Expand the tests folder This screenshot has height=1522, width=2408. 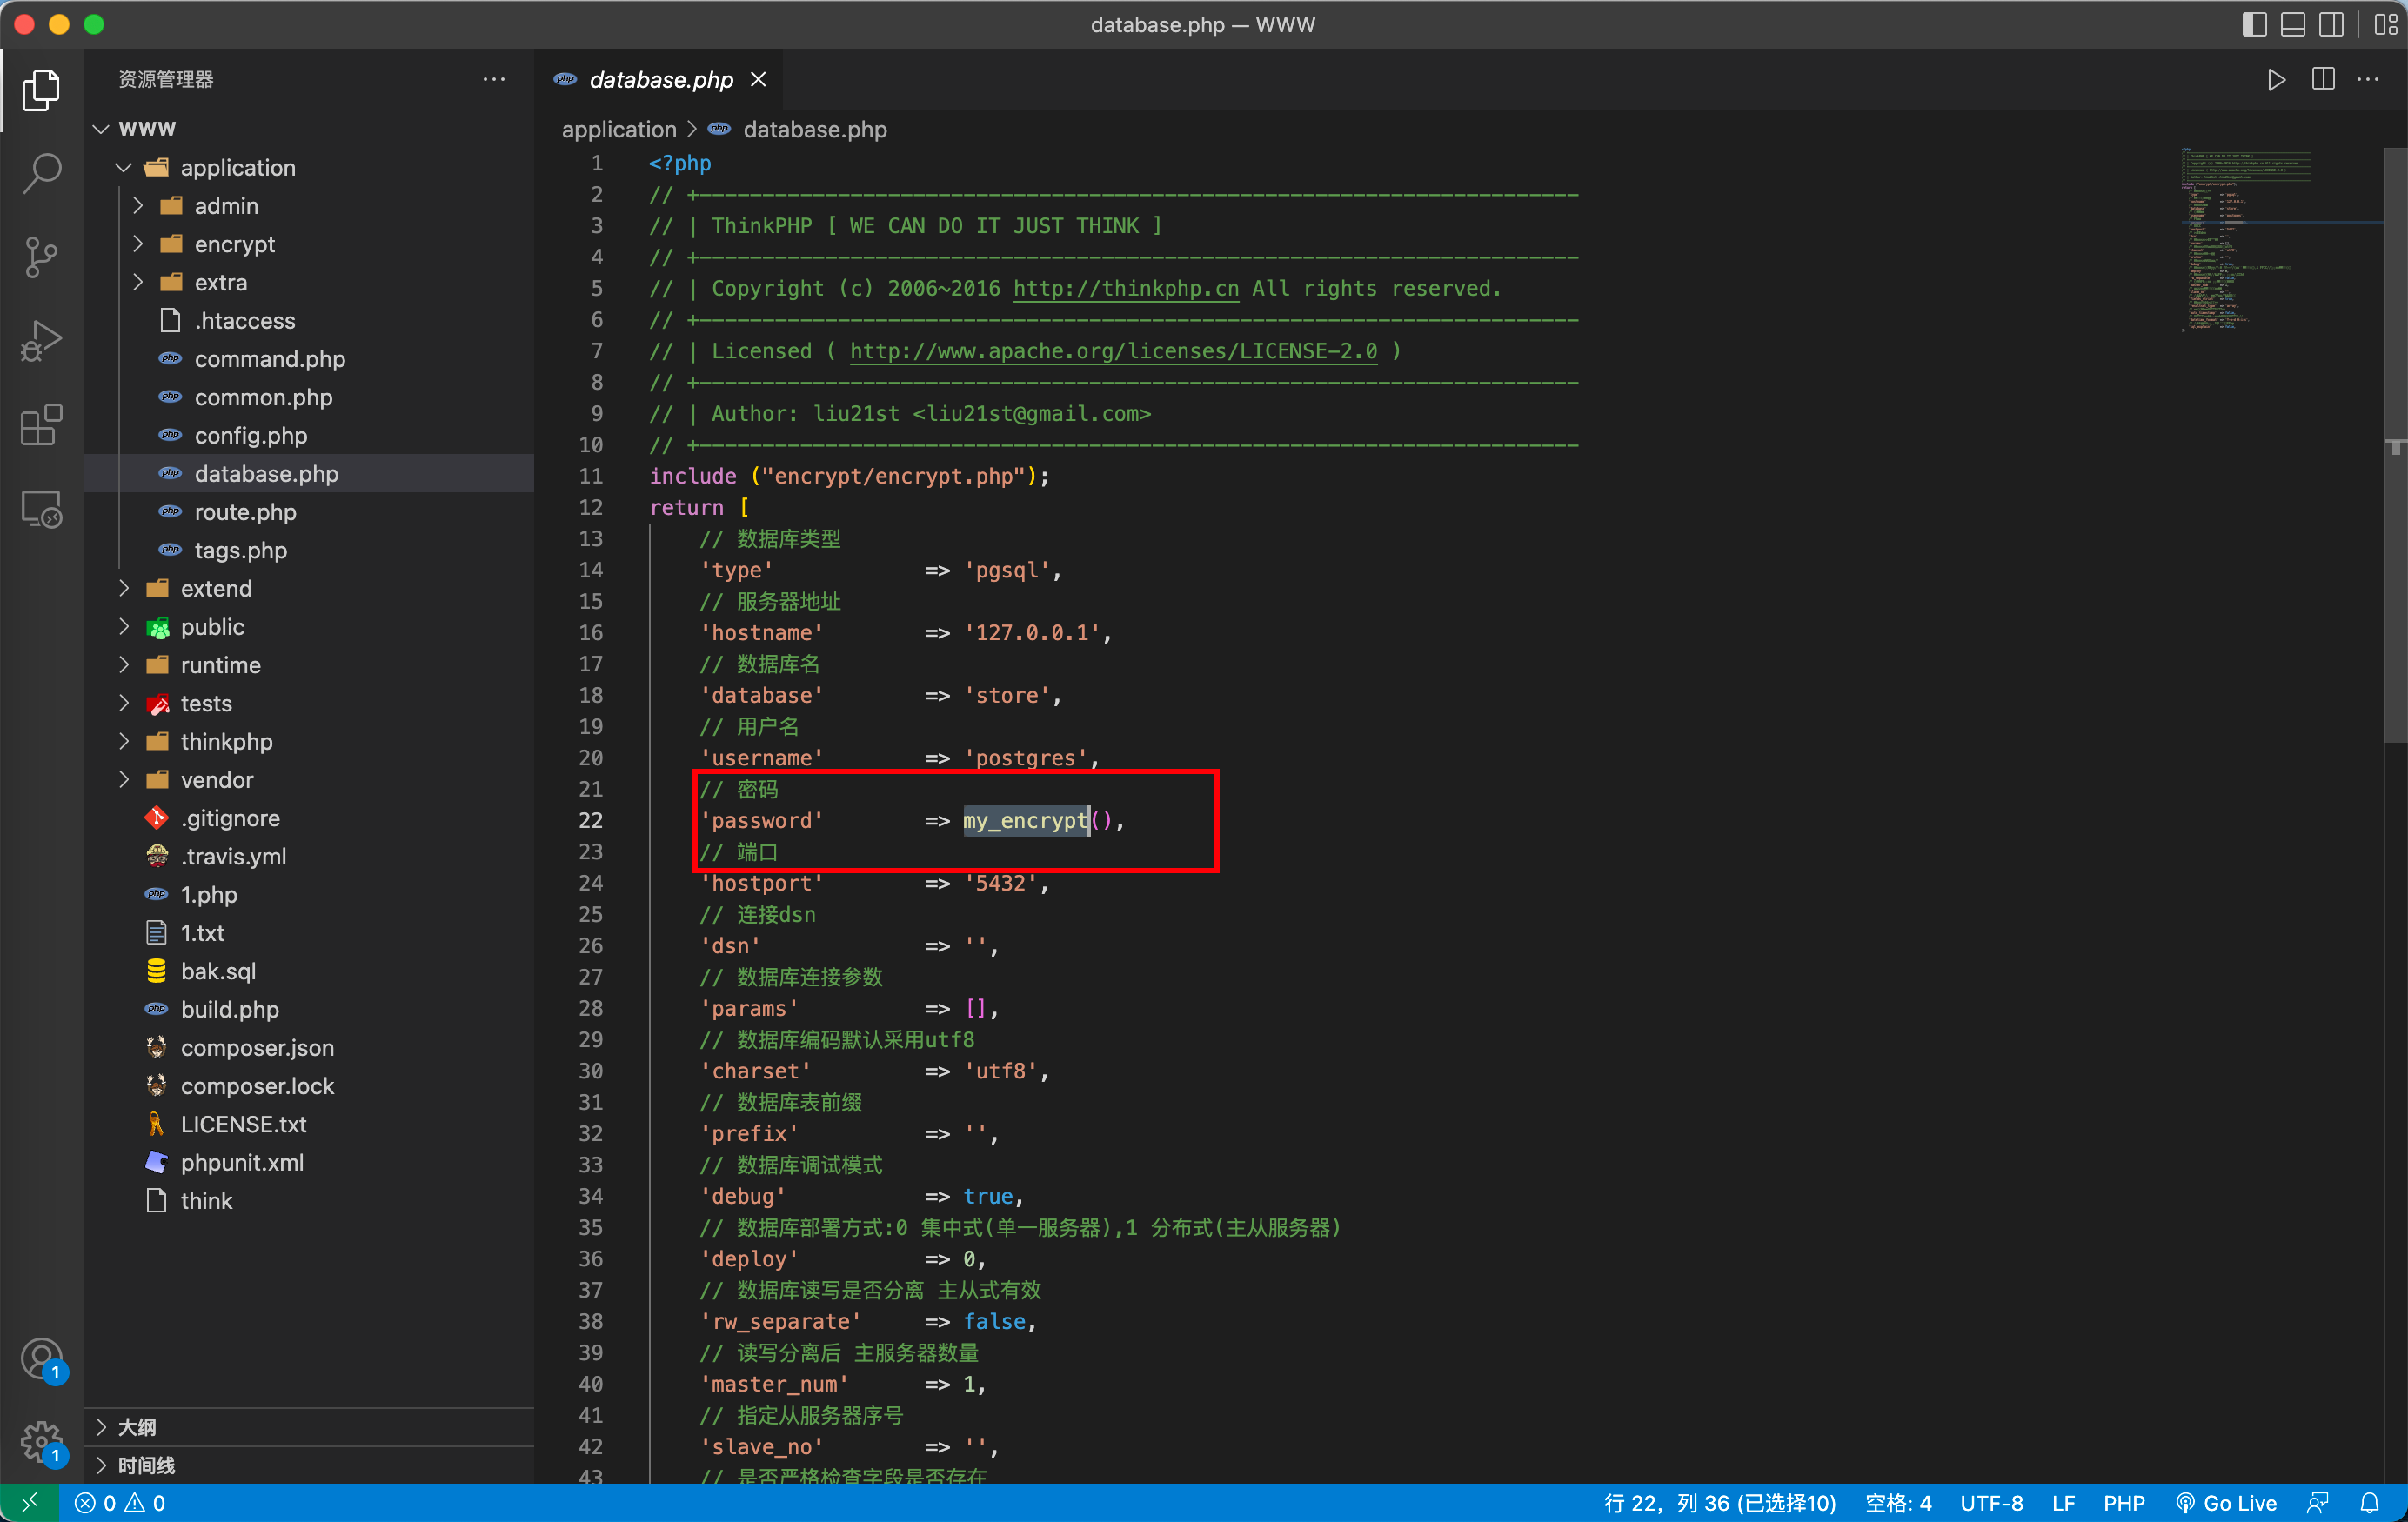pyautogui.click(x=124, y=703)
